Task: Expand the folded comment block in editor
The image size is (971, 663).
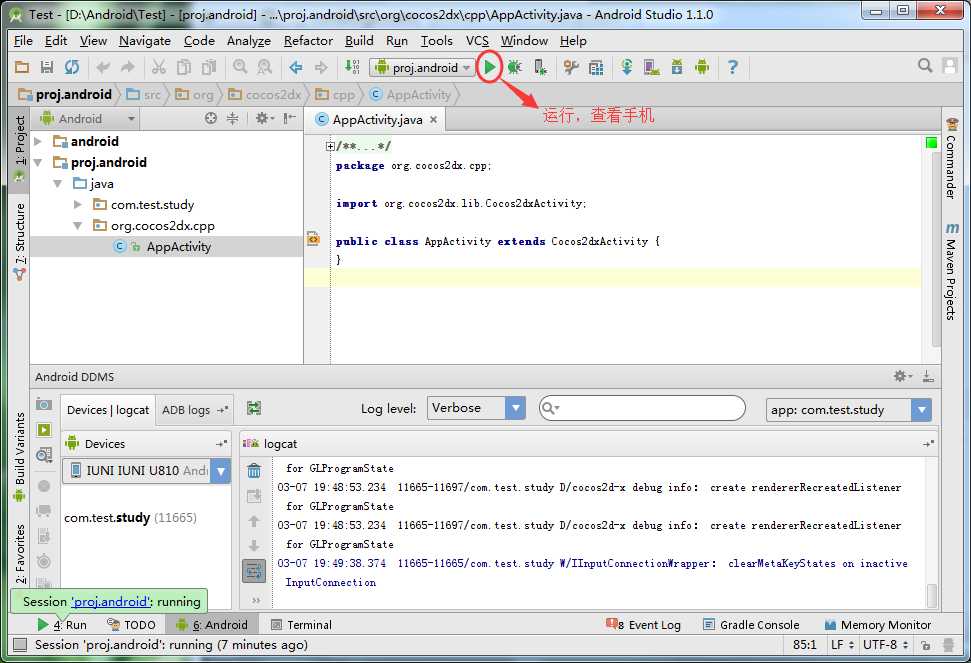Action: pyautogui.click(x=330, y=147)
